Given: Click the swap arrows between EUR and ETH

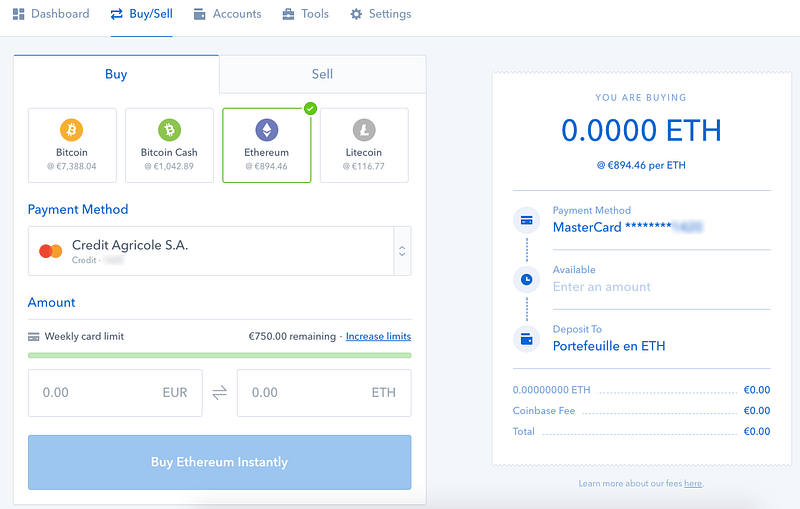Looking at the screenshot, I should 220,393.
